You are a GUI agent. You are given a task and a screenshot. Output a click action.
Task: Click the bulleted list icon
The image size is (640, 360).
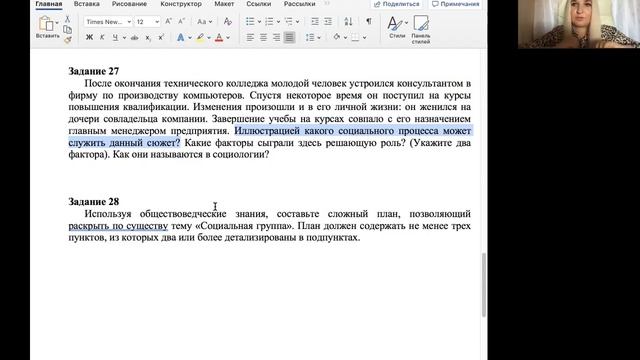pyautogui.click(x=250, y=21)
